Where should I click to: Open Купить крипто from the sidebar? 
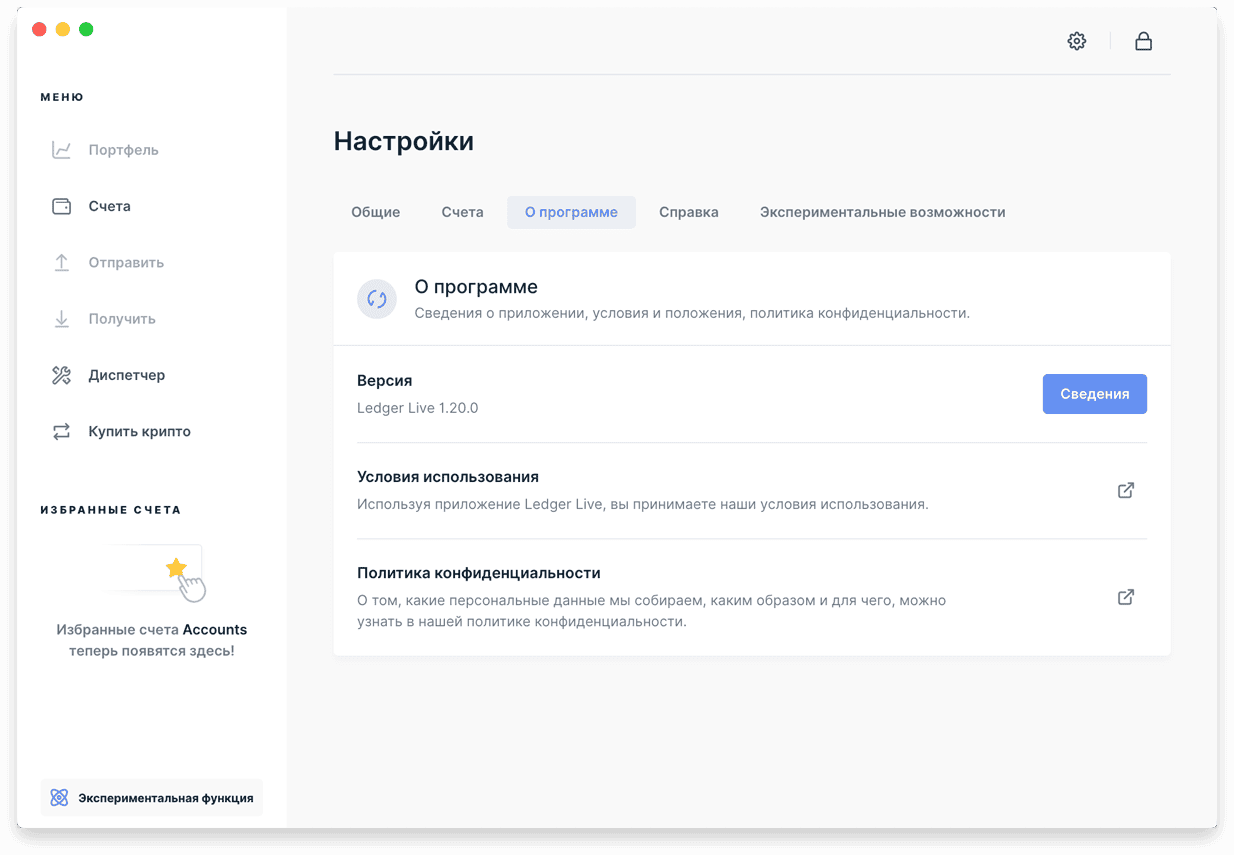pos(140,432)
